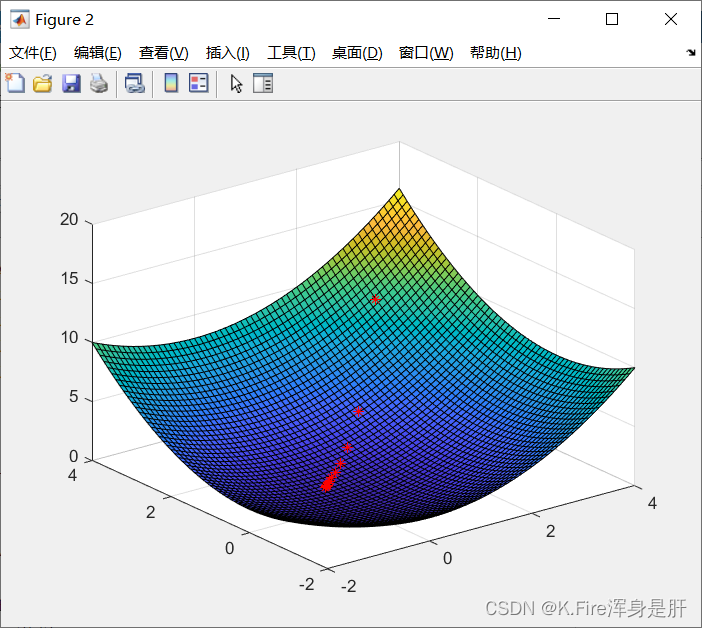Open the 编辑(E) menu
This screenshot has width=702, height=628.
(98, 53)
